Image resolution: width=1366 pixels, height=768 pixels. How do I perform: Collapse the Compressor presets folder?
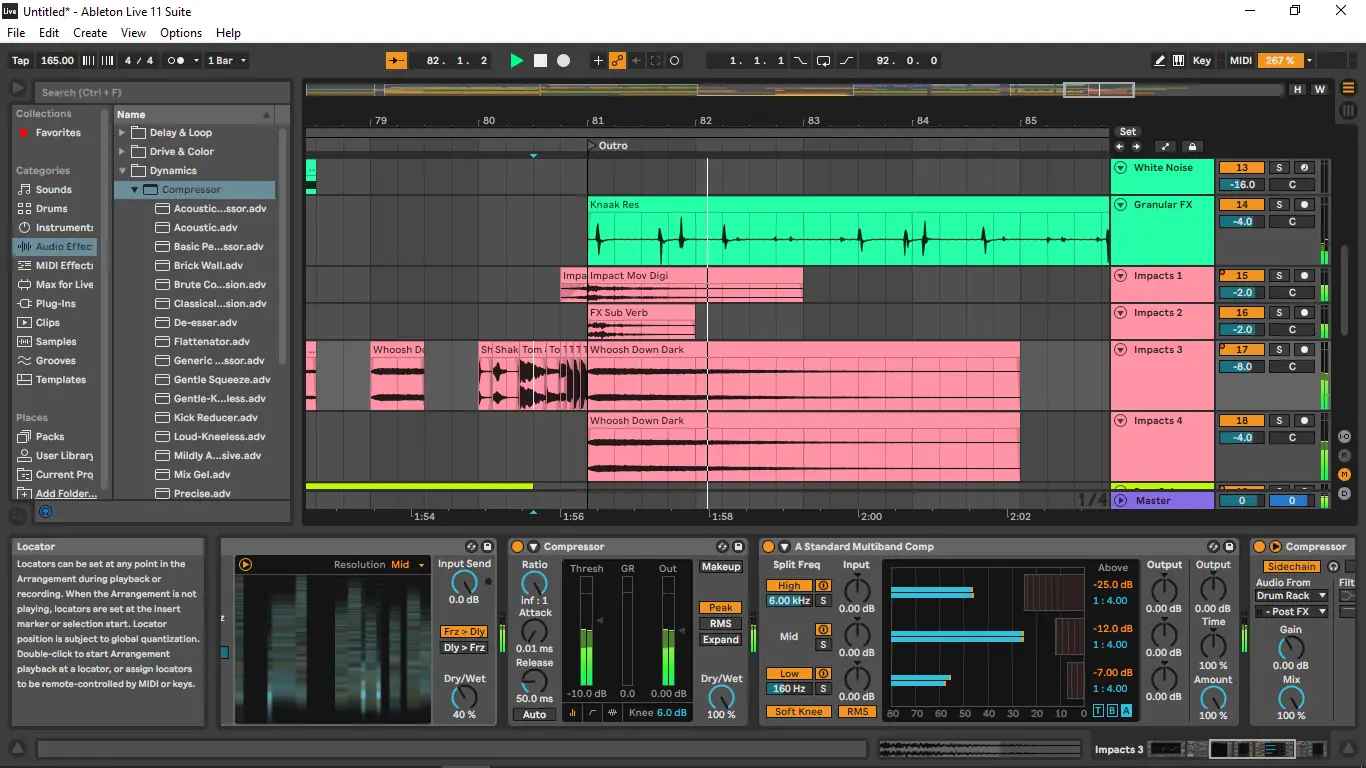(x=135, y=190)
